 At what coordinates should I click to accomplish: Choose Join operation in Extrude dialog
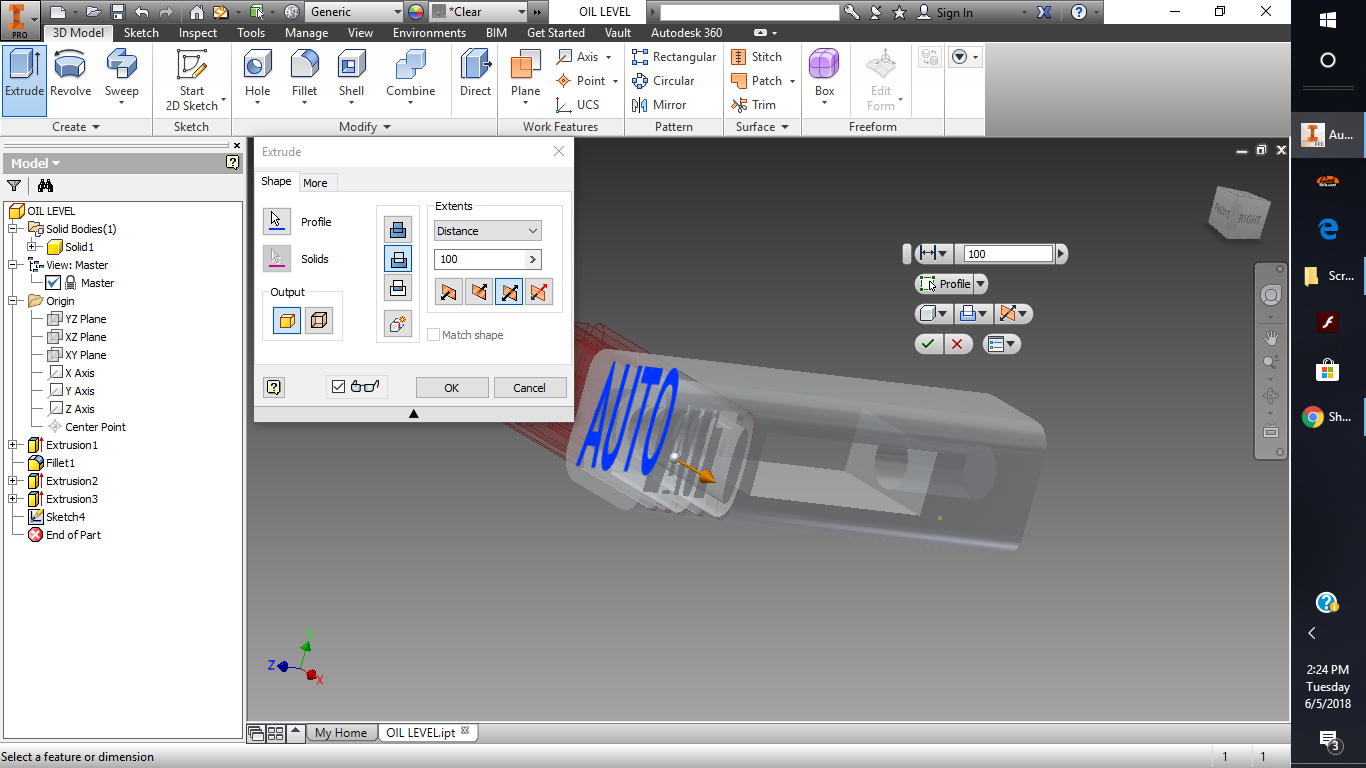click(x=398, y=230)
